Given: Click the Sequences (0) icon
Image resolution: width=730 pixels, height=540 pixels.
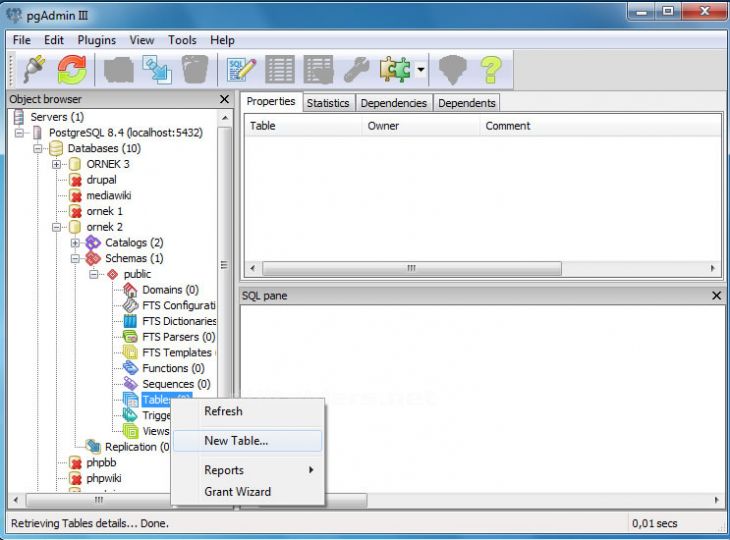Looking at the screenshot, I should pos(130,384).
